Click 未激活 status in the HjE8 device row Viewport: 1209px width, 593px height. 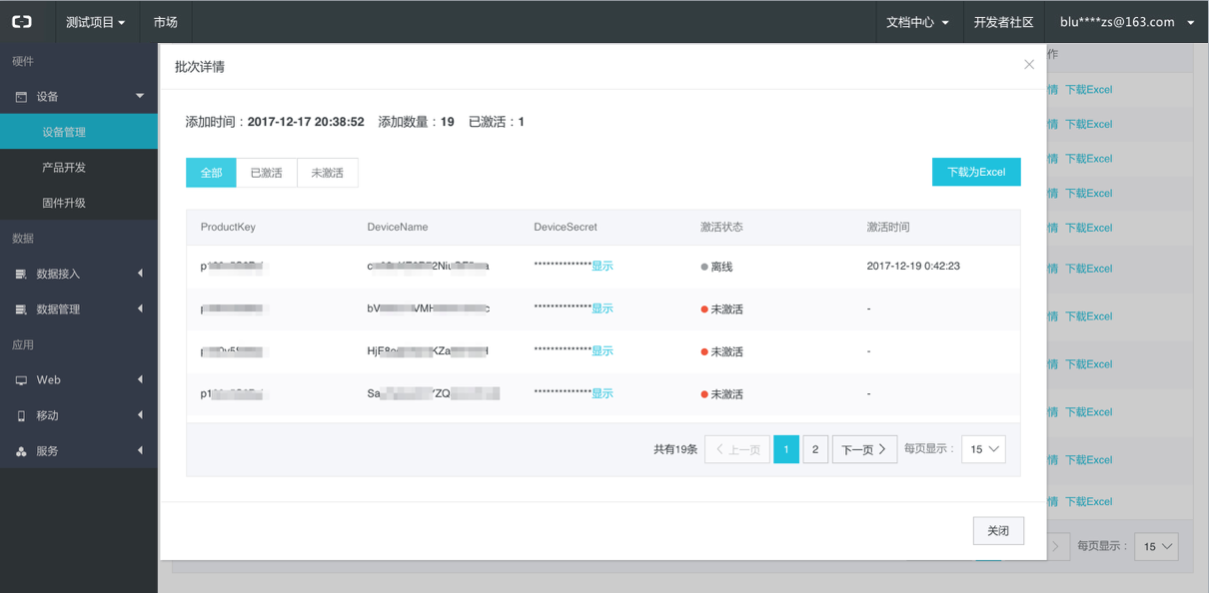point(722,352)
